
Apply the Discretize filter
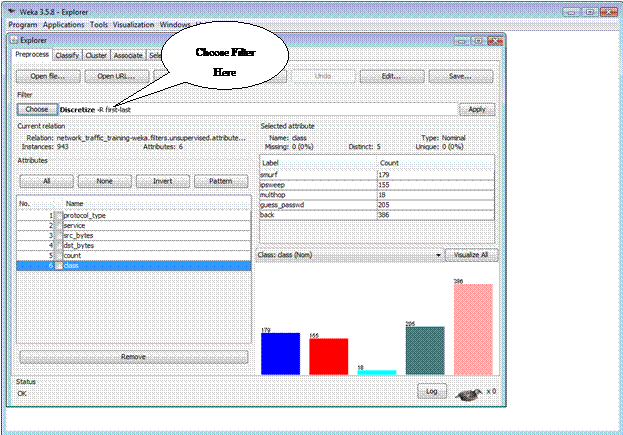(x=477, y=109)
